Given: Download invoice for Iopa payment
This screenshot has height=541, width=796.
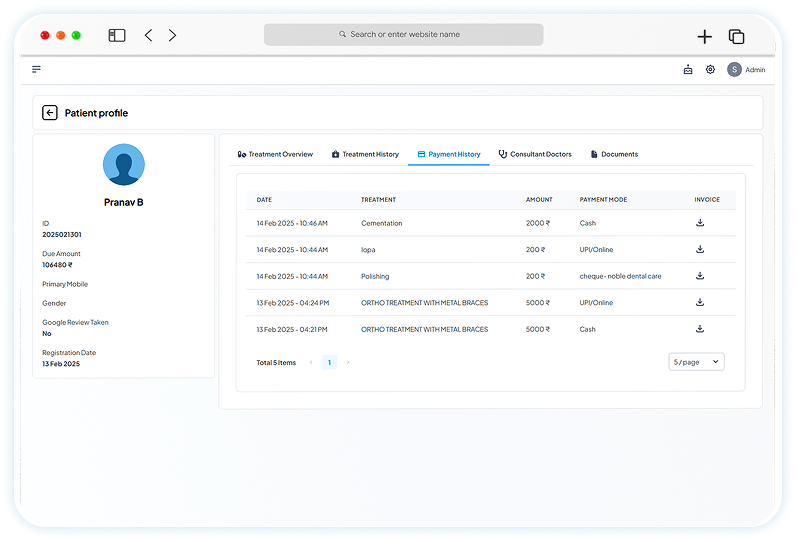Looking at the screenshot, I should click(700, 249).
